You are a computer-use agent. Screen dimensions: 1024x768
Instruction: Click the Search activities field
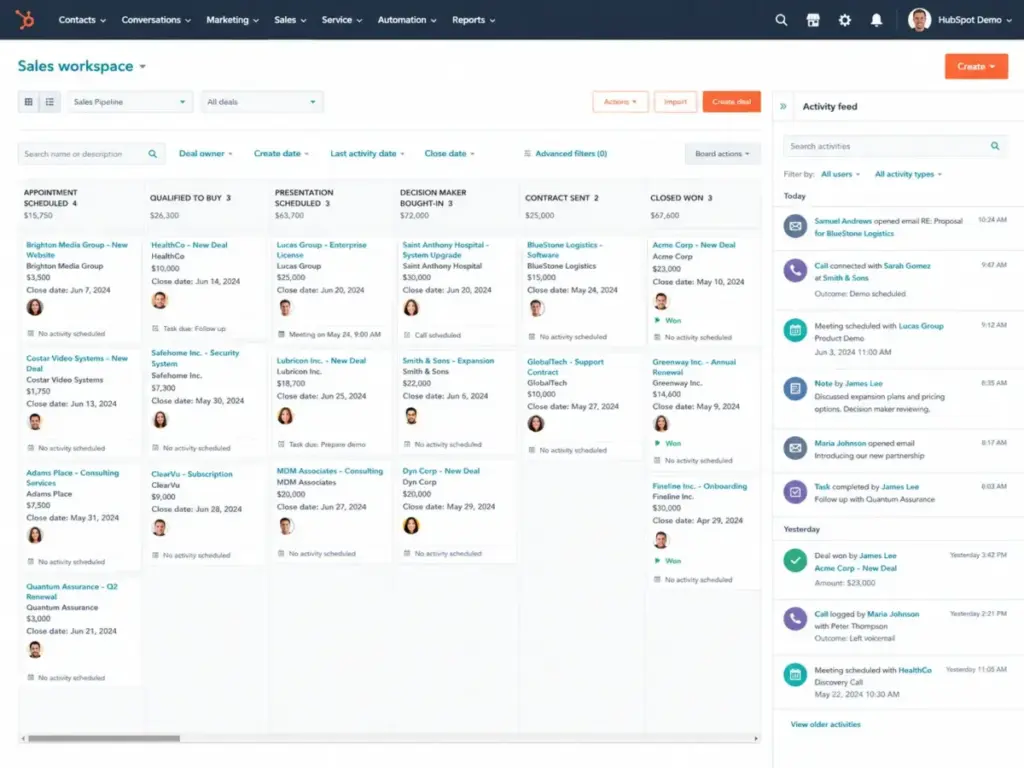click(x=895, y=146)
